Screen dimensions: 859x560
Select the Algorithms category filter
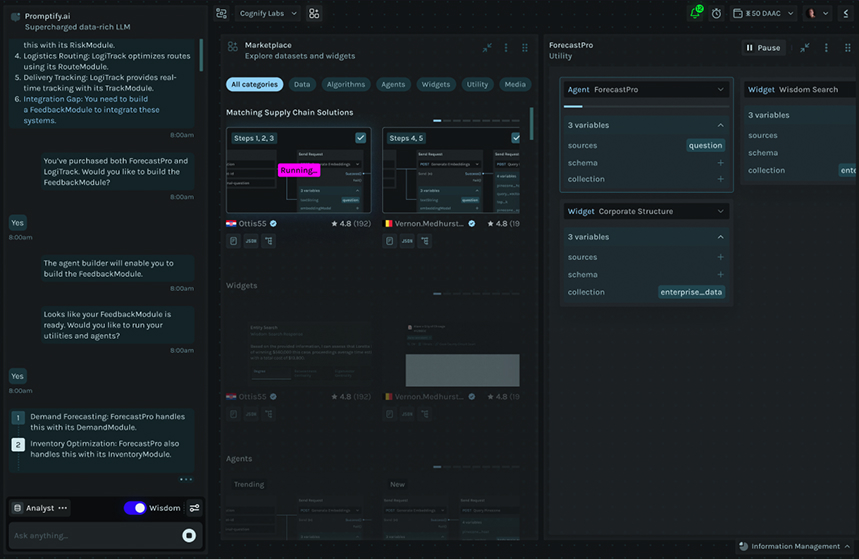coord(346,84)
